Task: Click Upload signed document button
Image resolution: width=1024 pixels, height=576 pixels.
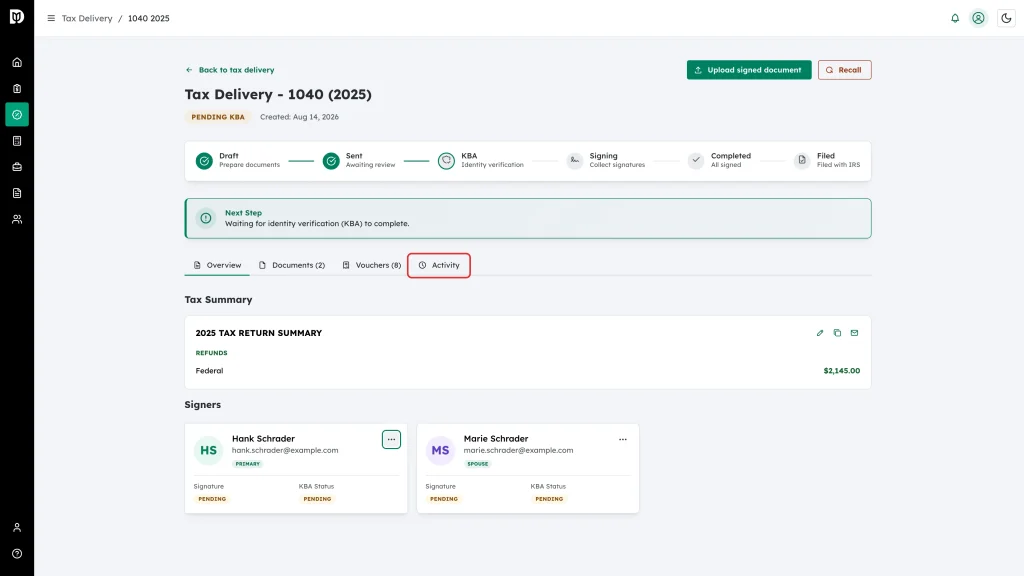Action: 749,70
